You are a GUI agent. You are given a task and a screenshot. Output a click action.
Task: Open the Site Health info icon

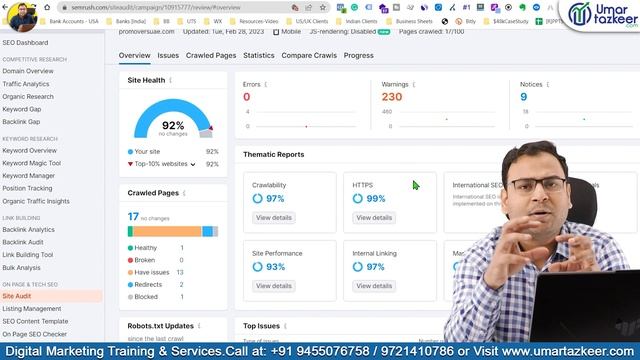[x=171, y=80]
